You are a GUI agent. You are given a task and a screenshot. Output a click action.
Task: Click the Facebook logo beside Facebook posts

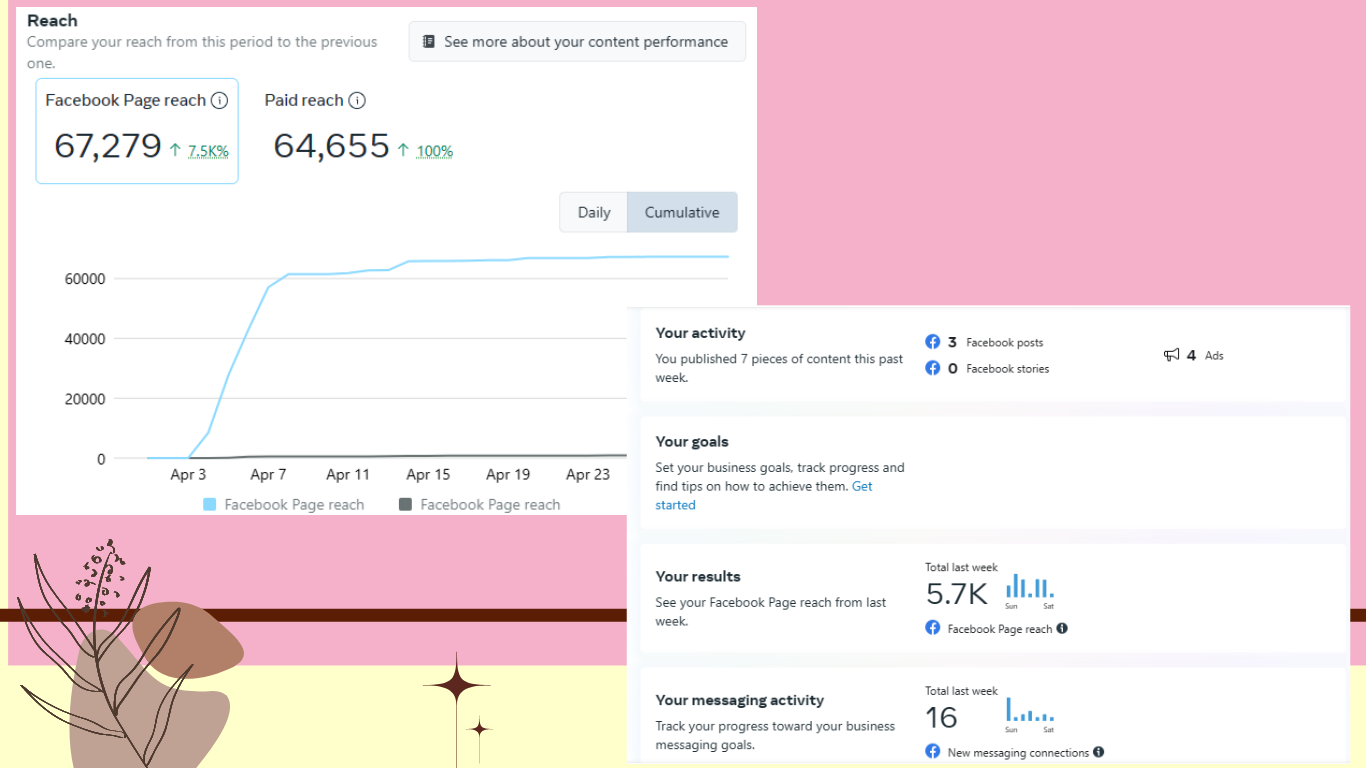933,342
